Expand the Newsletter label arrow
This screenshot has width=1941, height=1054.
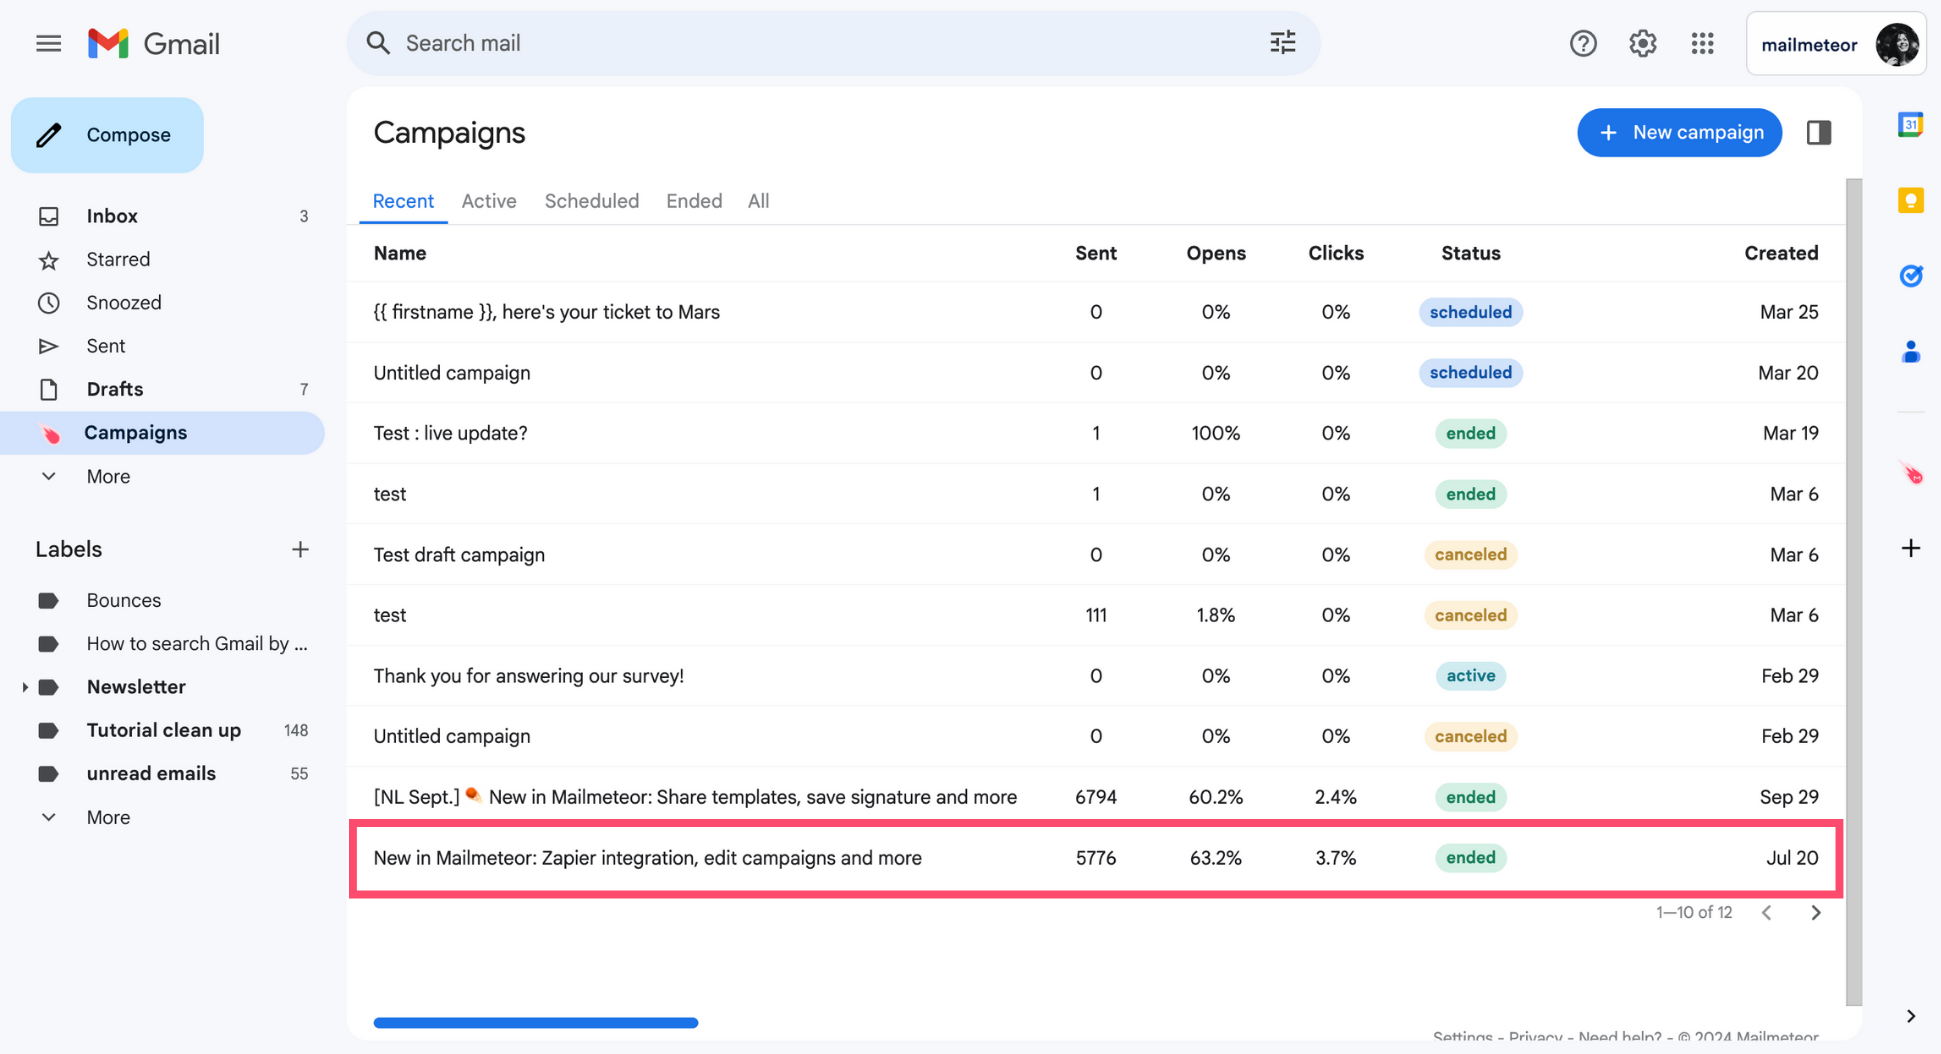pos(24,687)
